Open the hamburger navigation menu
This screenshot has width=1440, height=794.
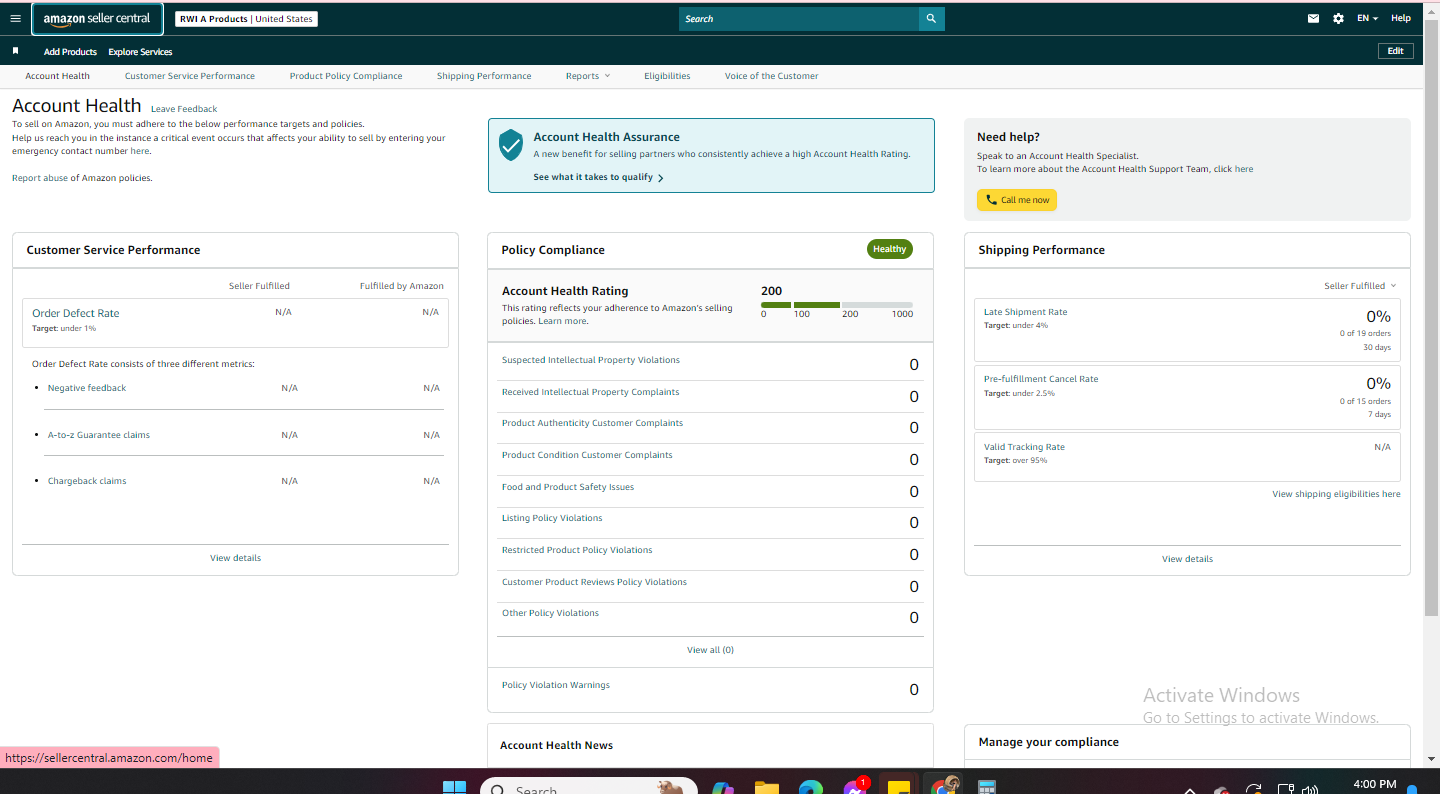point(15,18)
